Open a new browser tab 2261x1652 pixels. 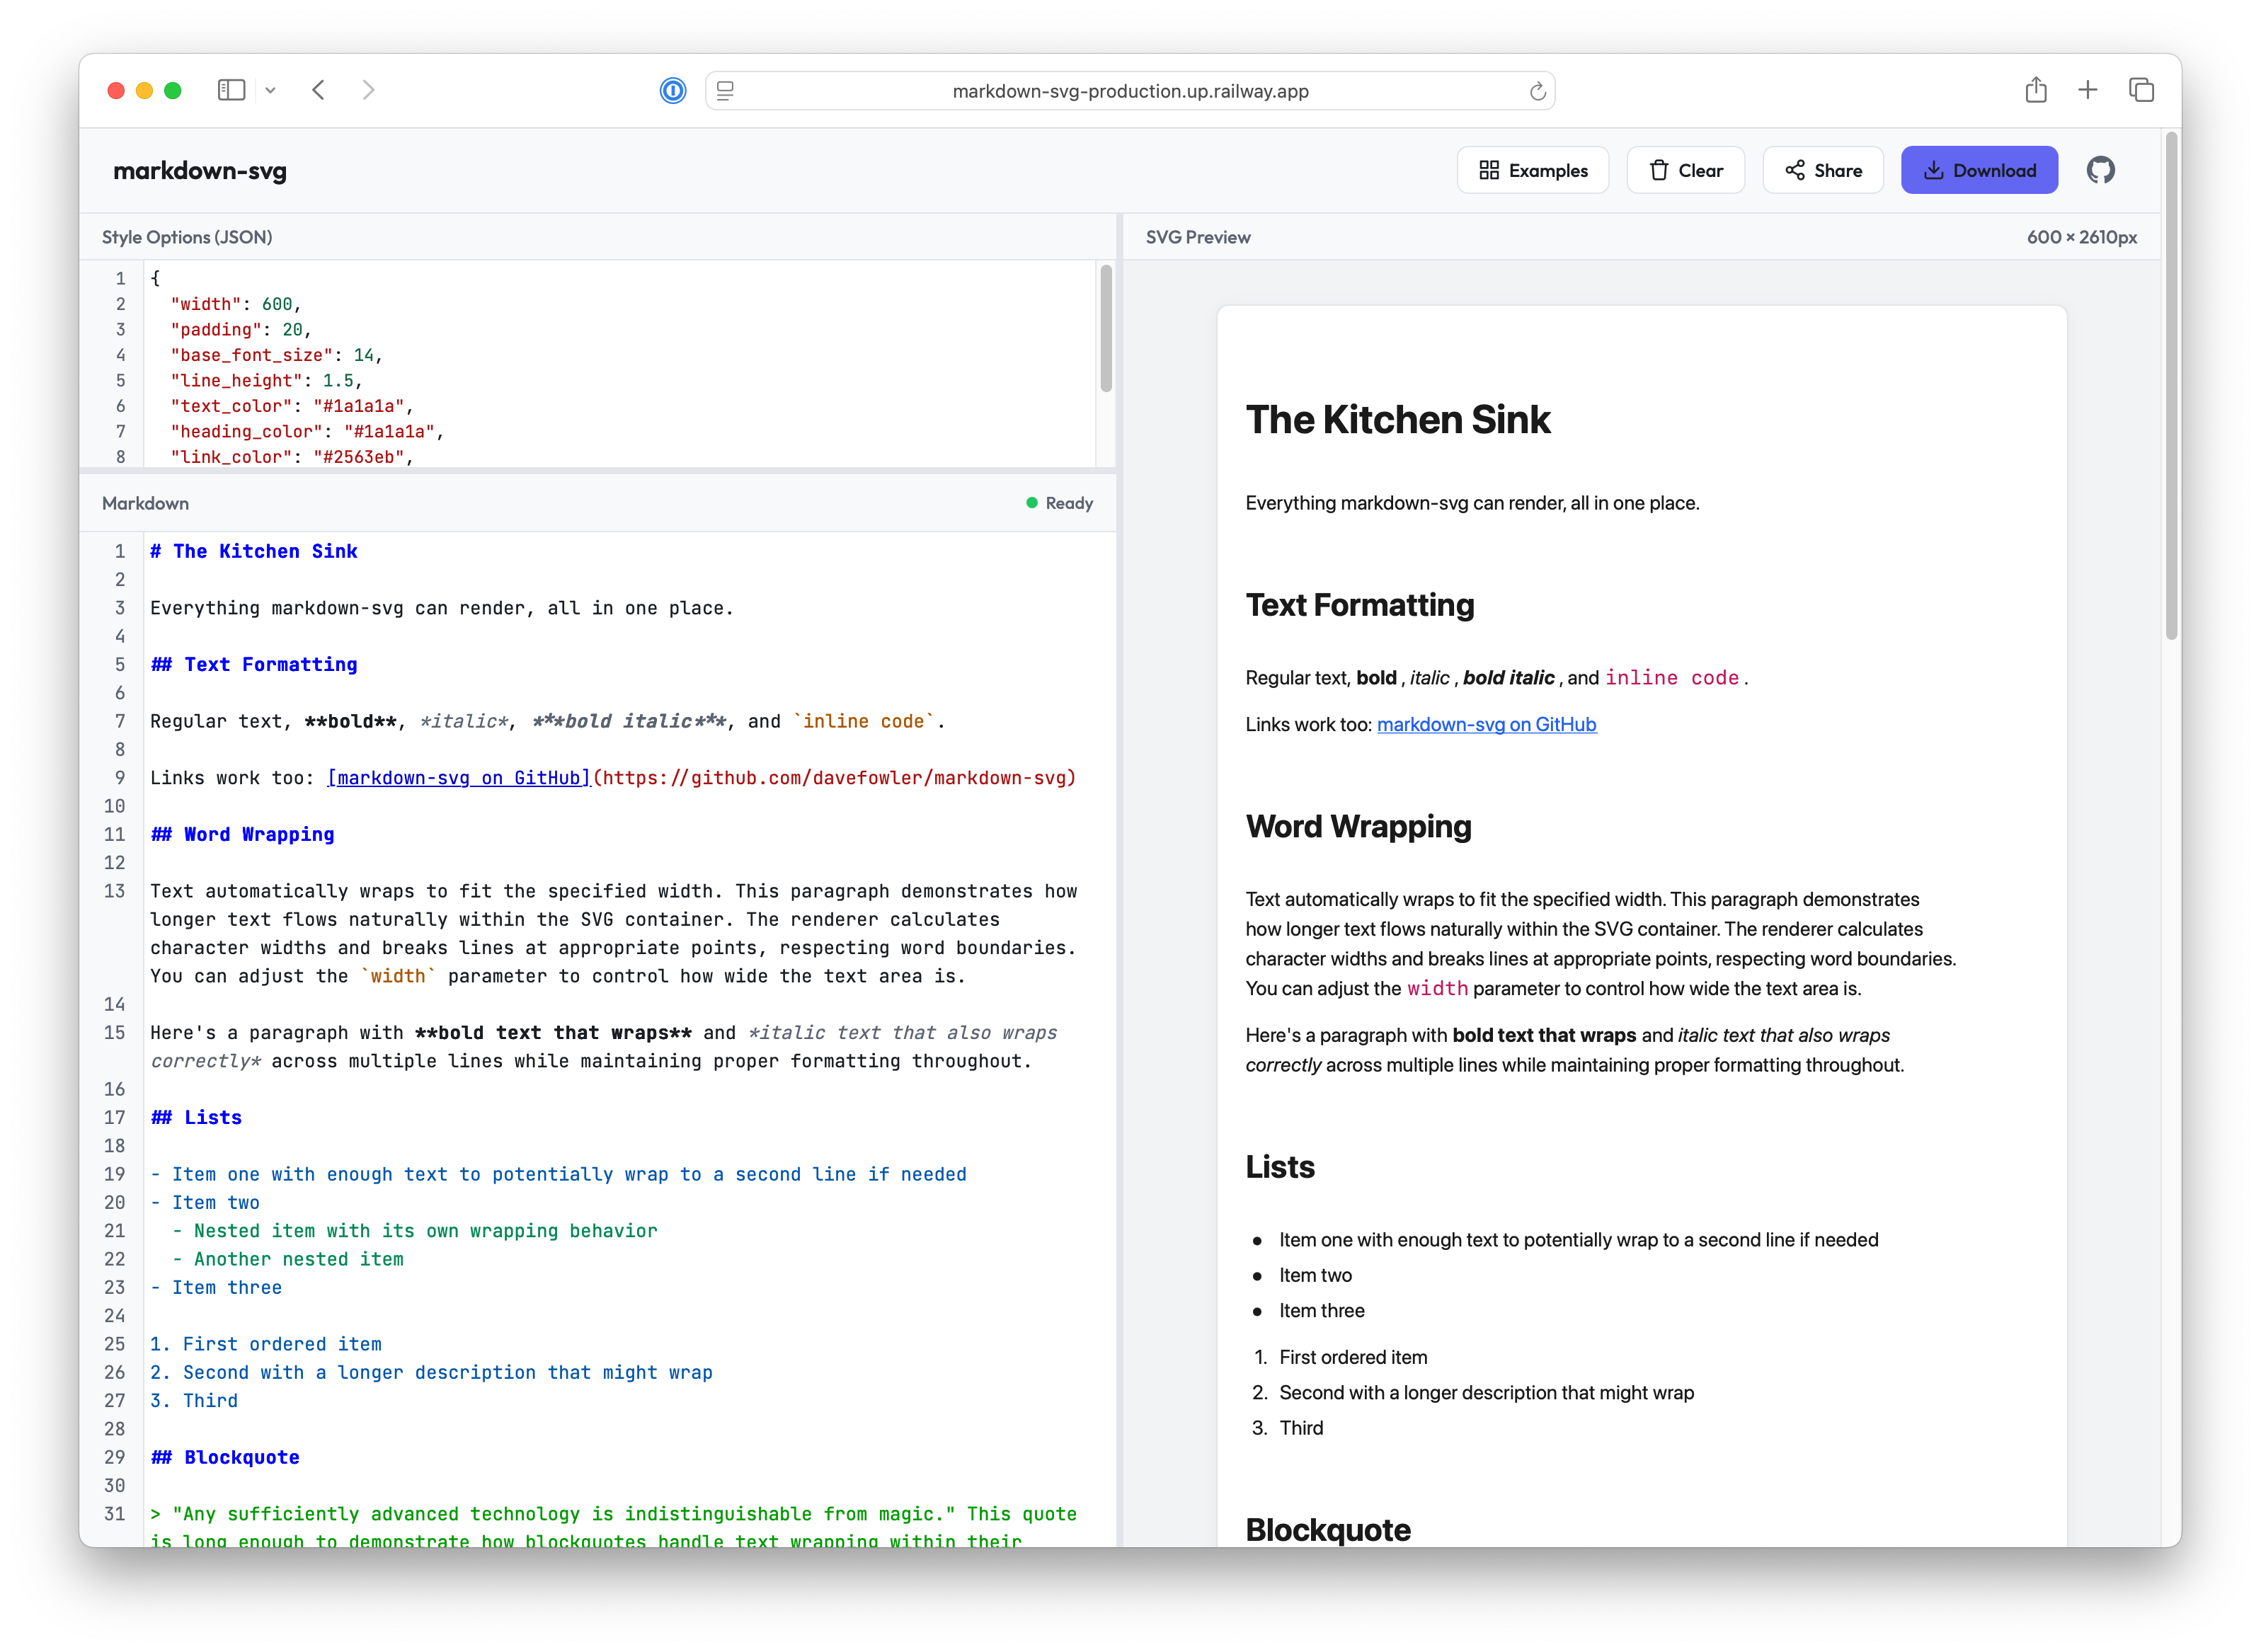(x=2088, y=90)
